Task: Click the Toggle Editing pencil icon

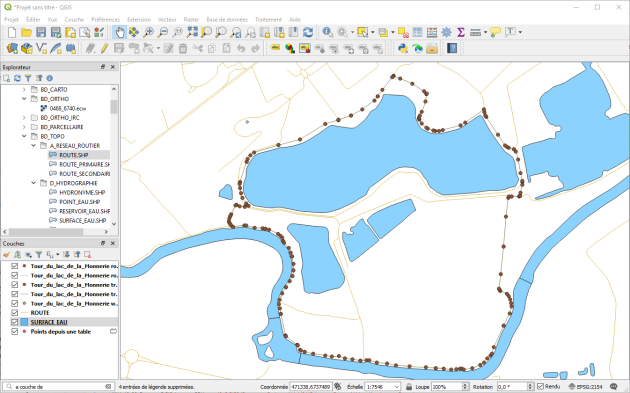Action: (x=104, y=49)
